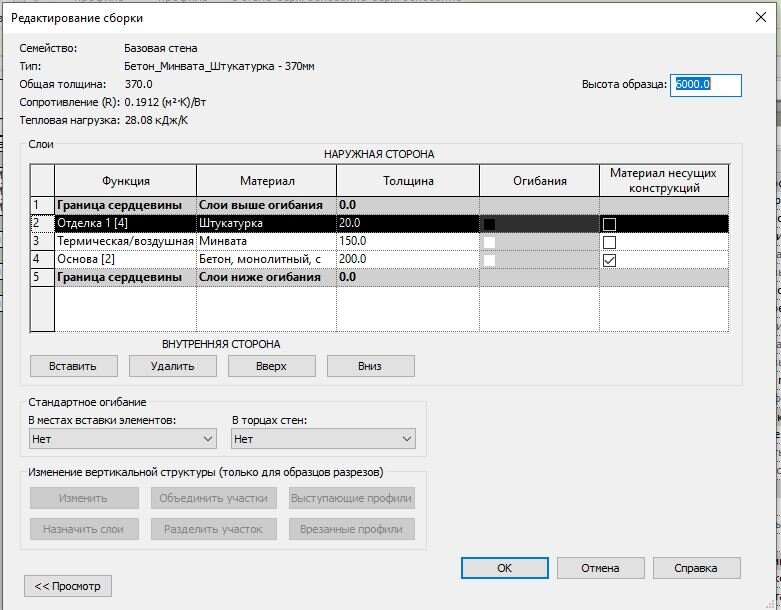The width and height of the screenshot is (781, 610).
Task: Collapse preview with << Просмотр button
Action: [x=68, y=586]
